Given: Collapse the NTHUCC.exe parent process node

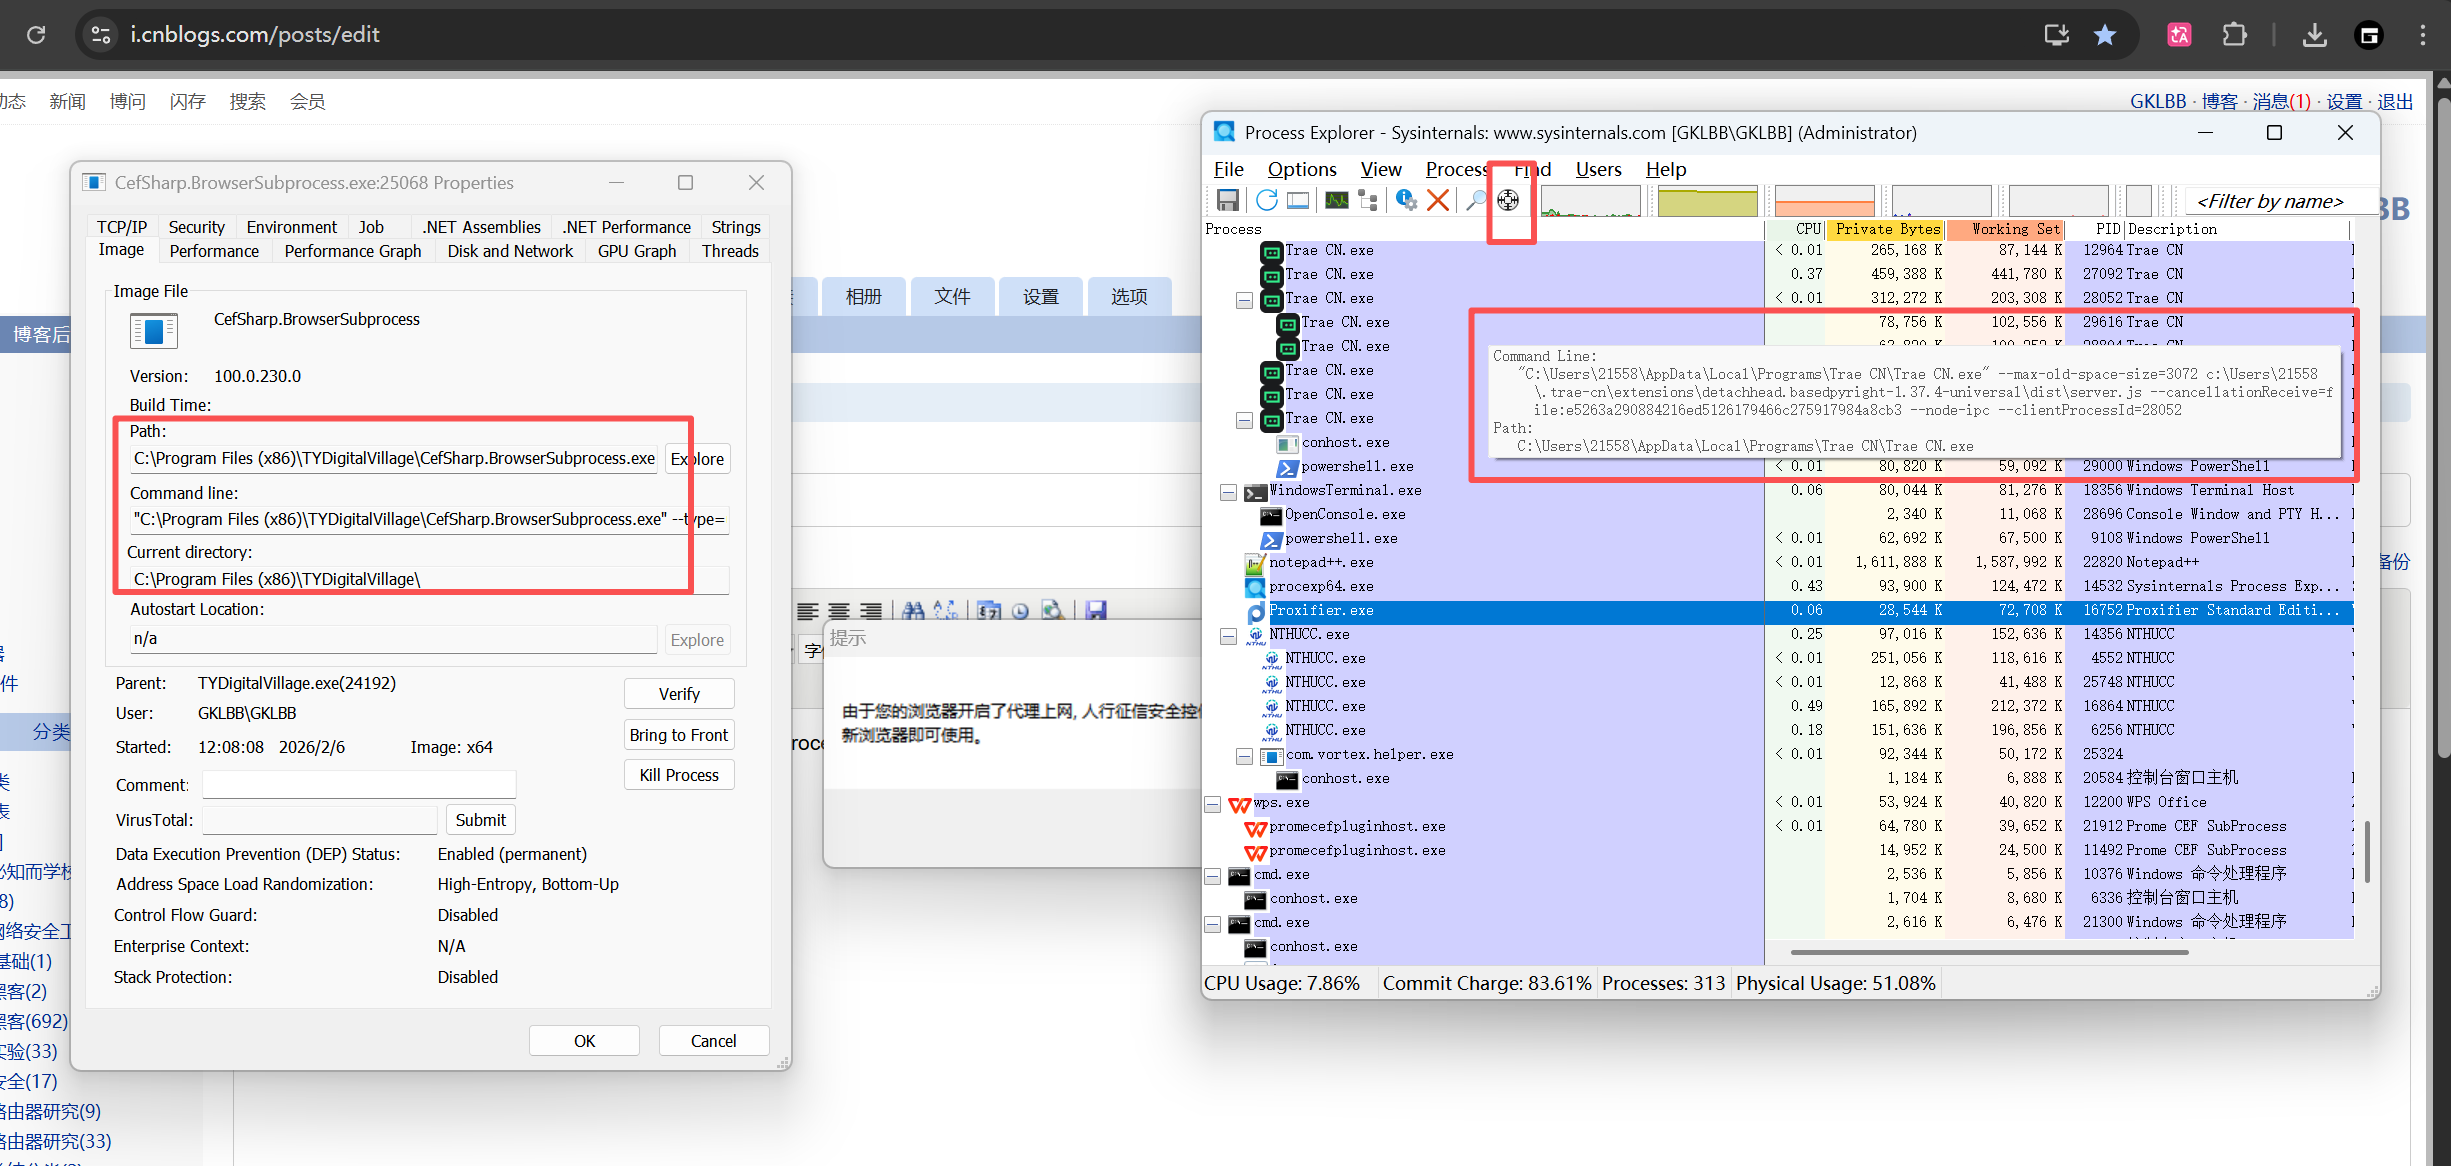Looking at the screenshot, I should click(x=1228, y=635).
